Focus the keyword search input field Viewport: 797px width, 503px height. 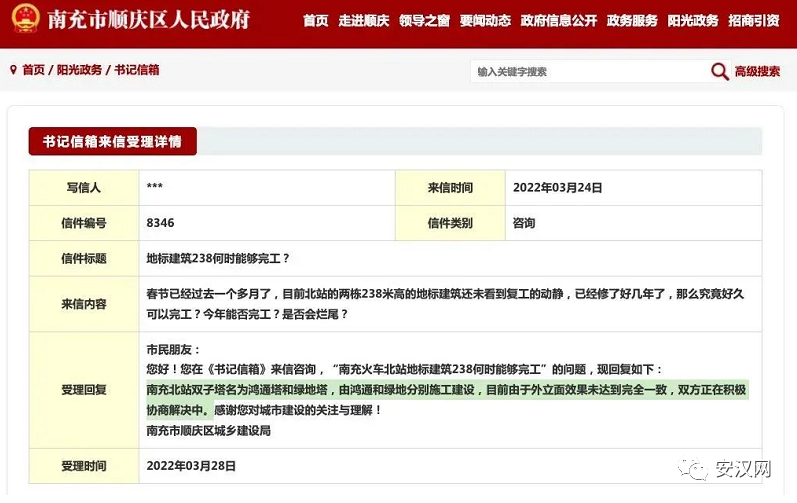590,72
